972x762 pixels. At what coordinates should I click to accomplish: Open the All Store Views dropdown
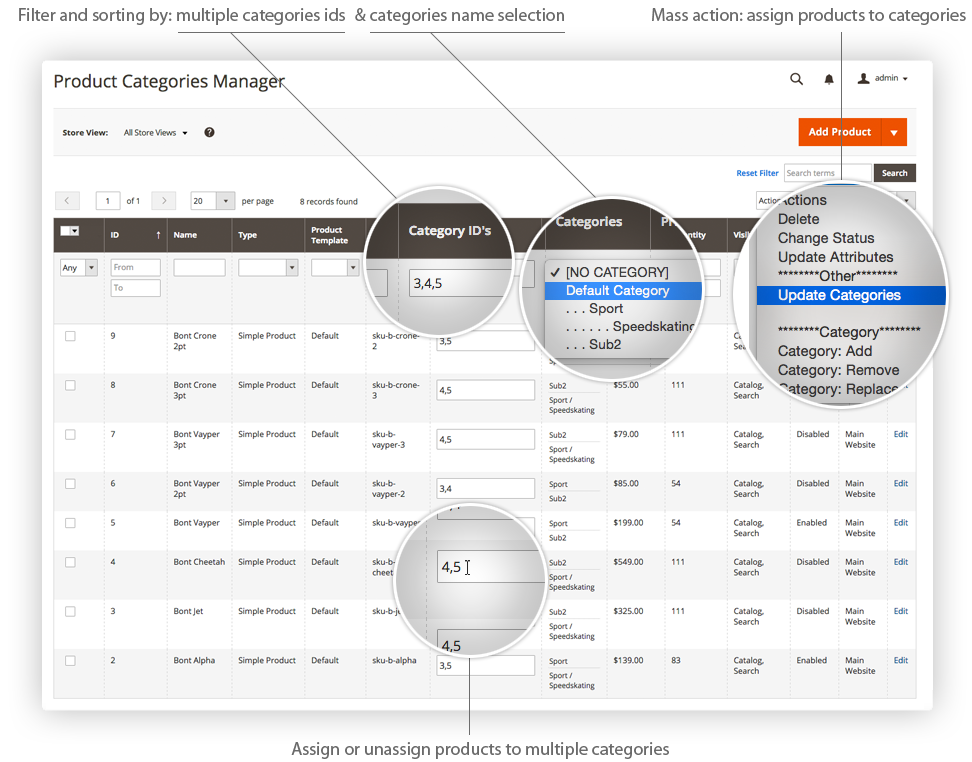pyautogui.click(x=155, y=133)
